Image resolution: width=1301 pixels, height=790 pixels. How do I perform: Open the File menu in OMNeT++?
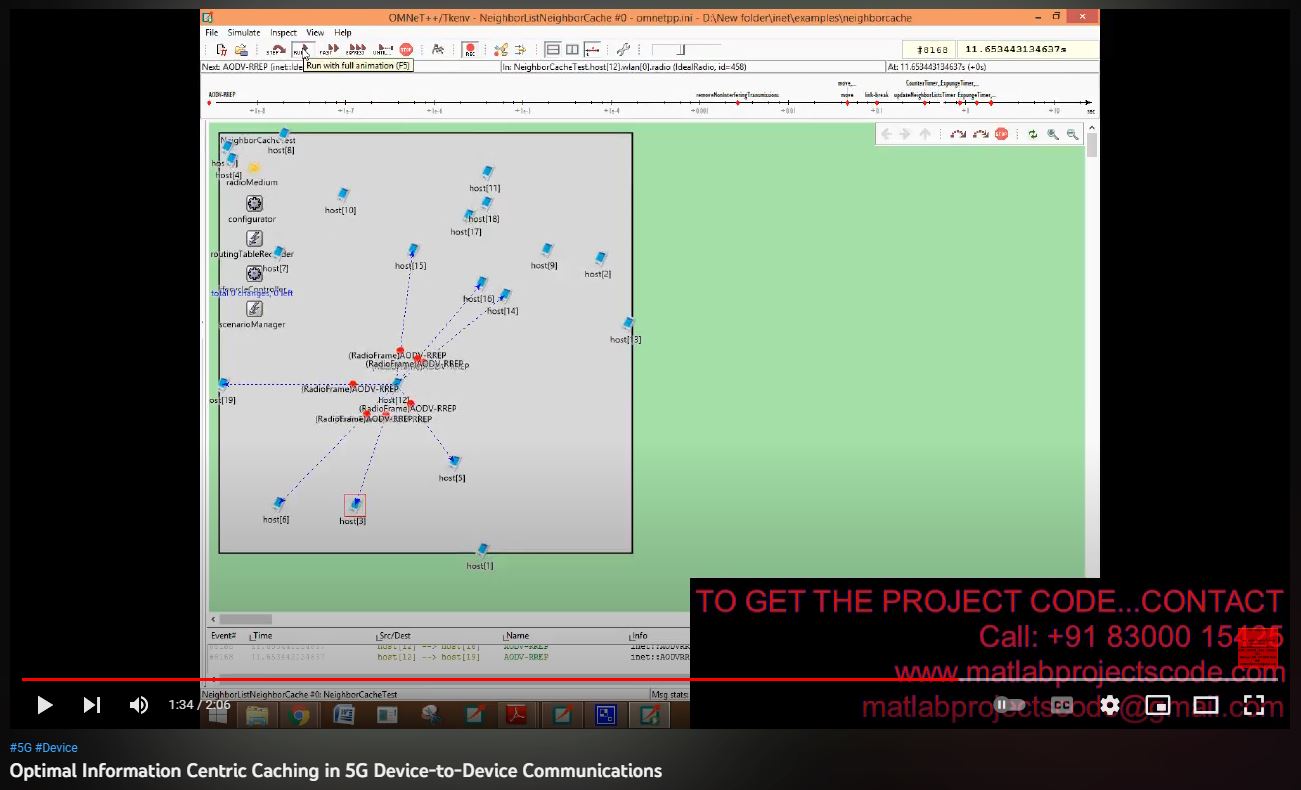(x=211, y=33)
